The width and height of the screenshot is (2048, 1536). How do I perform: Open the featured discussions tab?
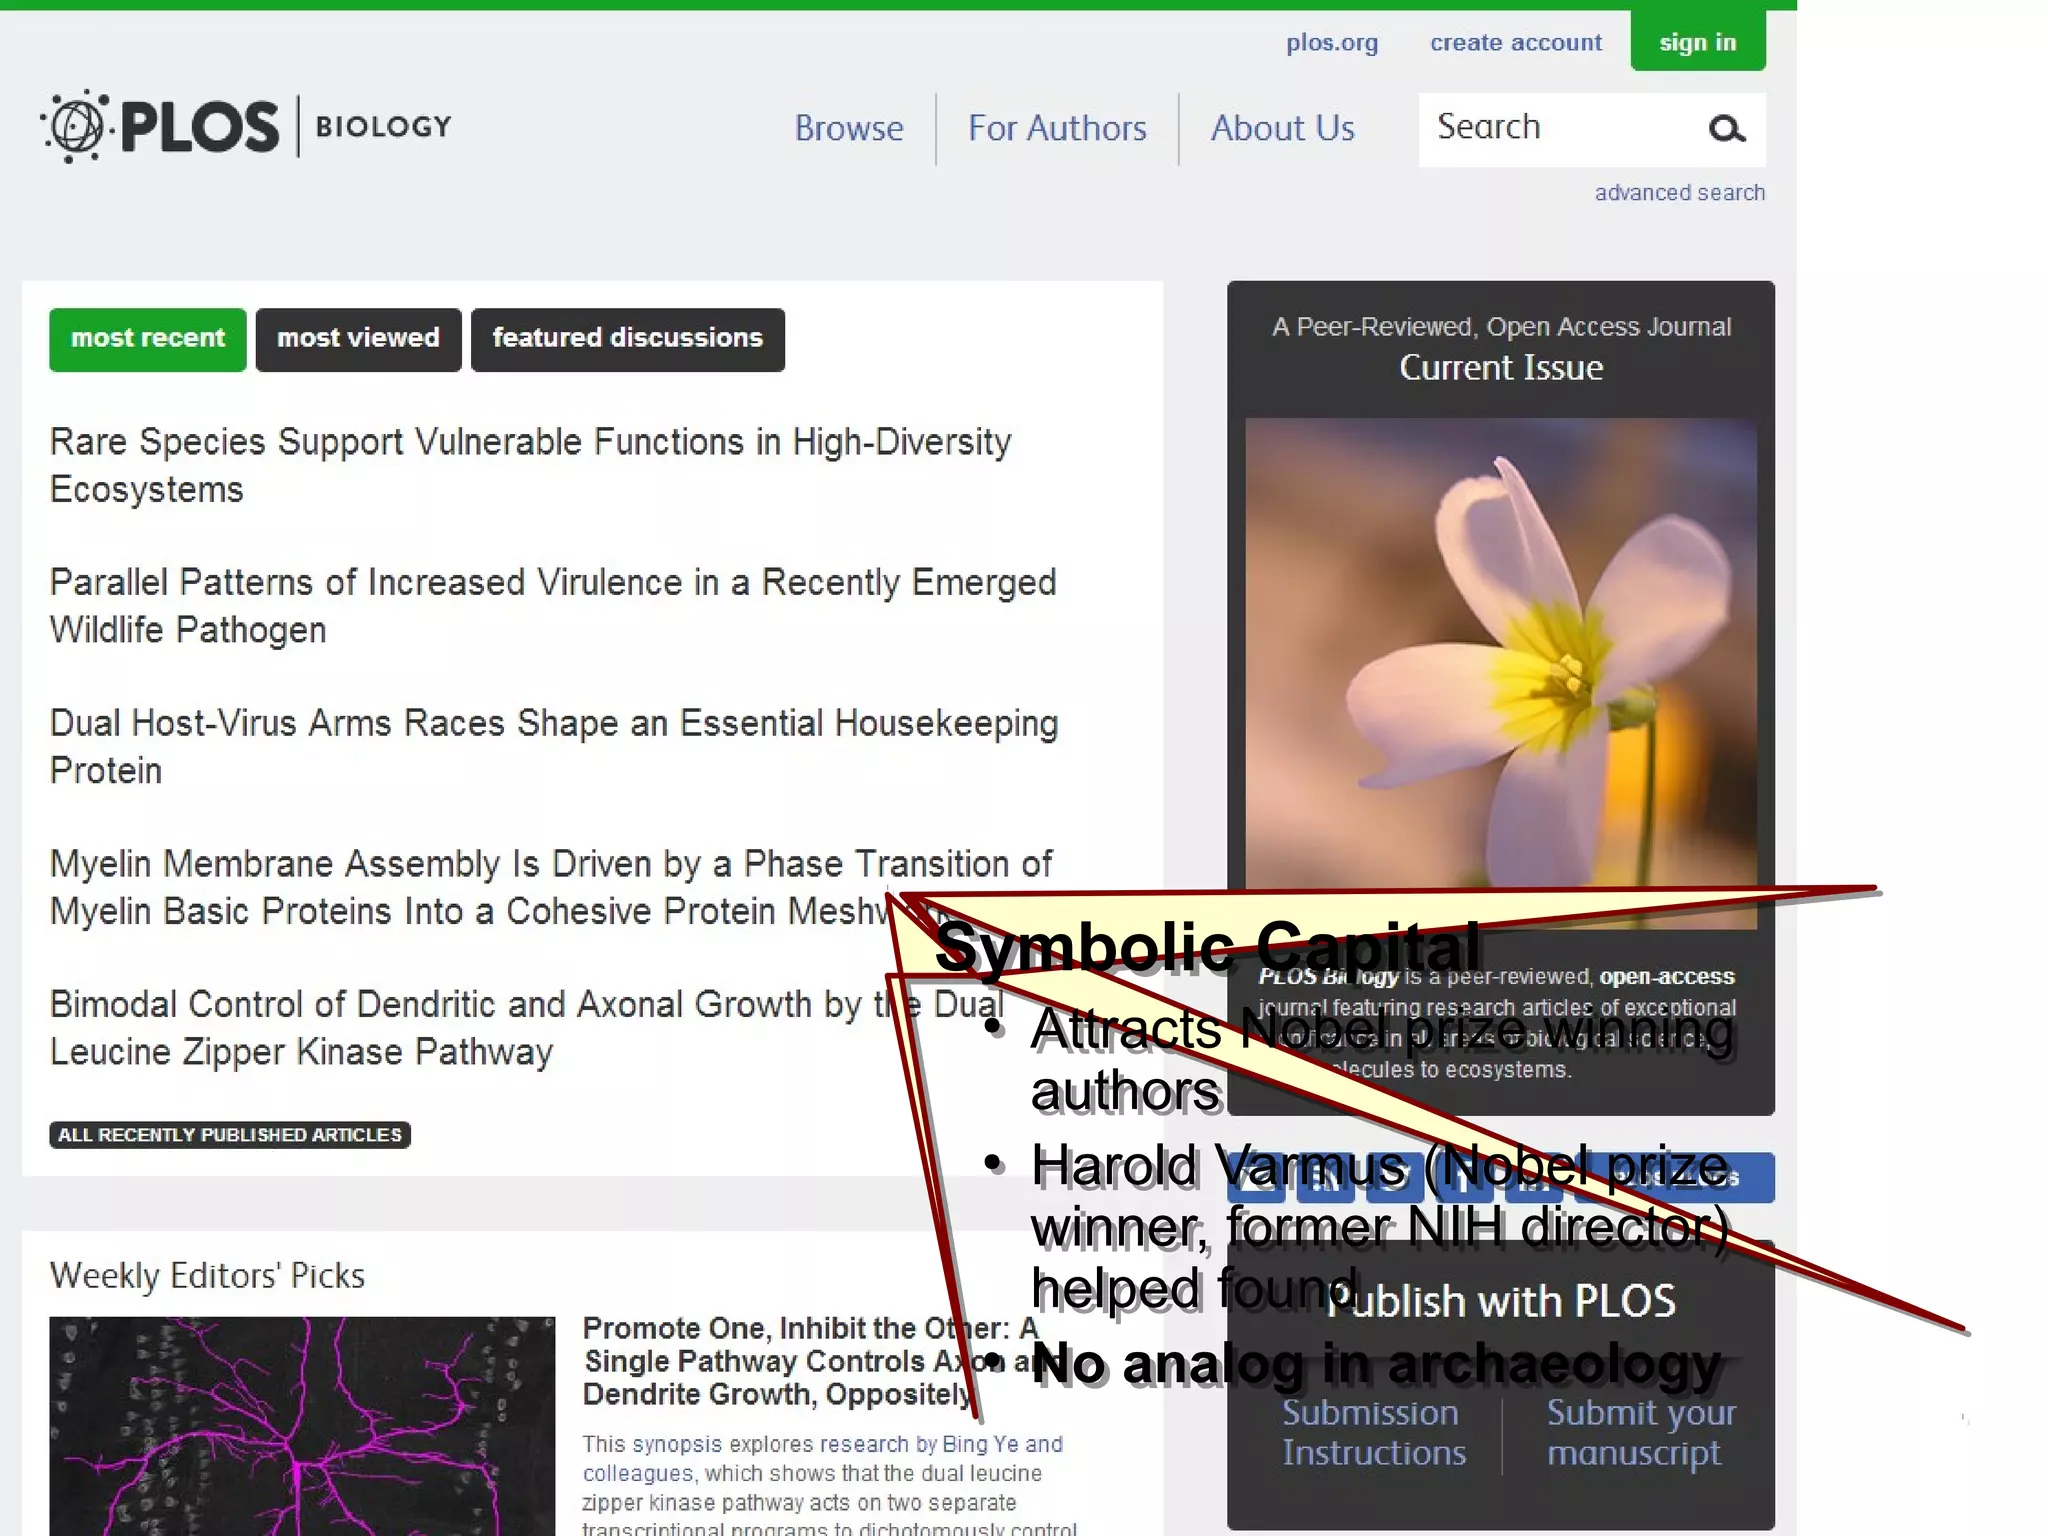click(x=627, y=339)
